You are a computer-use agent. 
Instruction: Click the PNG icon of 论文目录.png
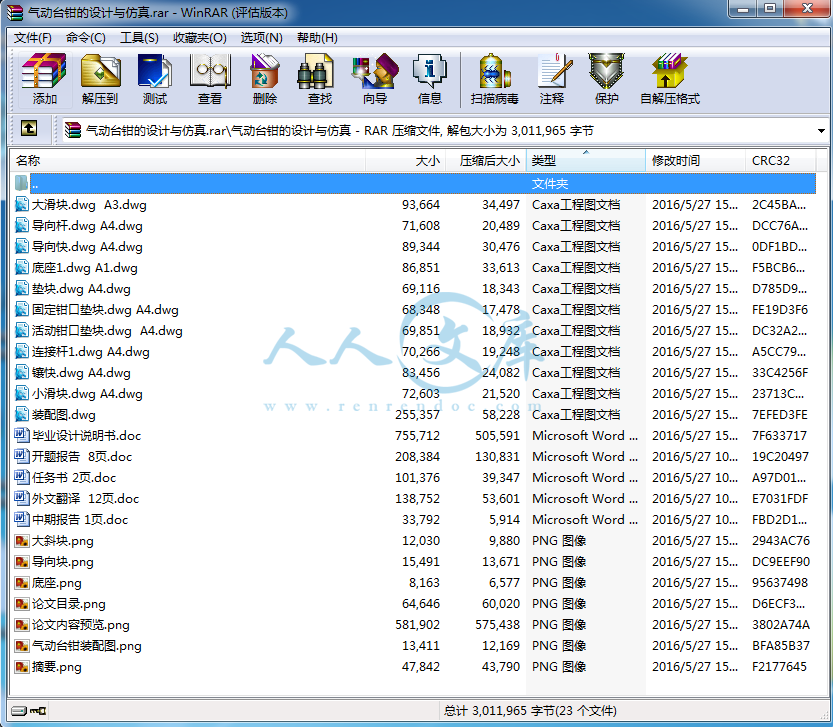pos(22,604)
